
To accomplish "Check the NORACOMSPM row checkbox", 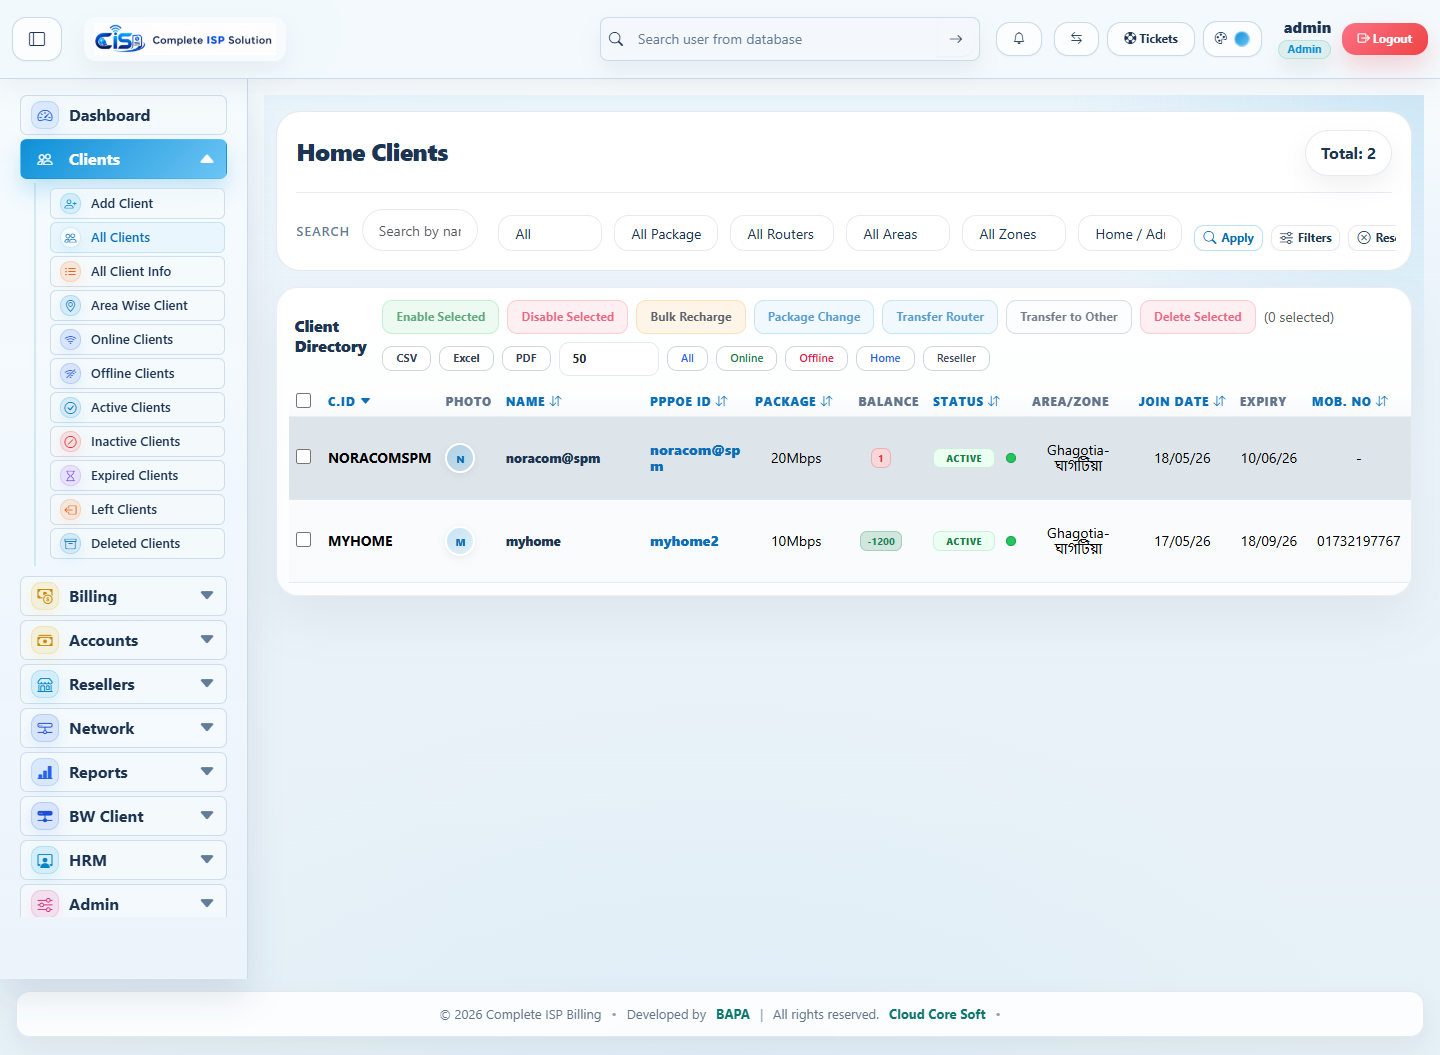I will pos(304,457).
